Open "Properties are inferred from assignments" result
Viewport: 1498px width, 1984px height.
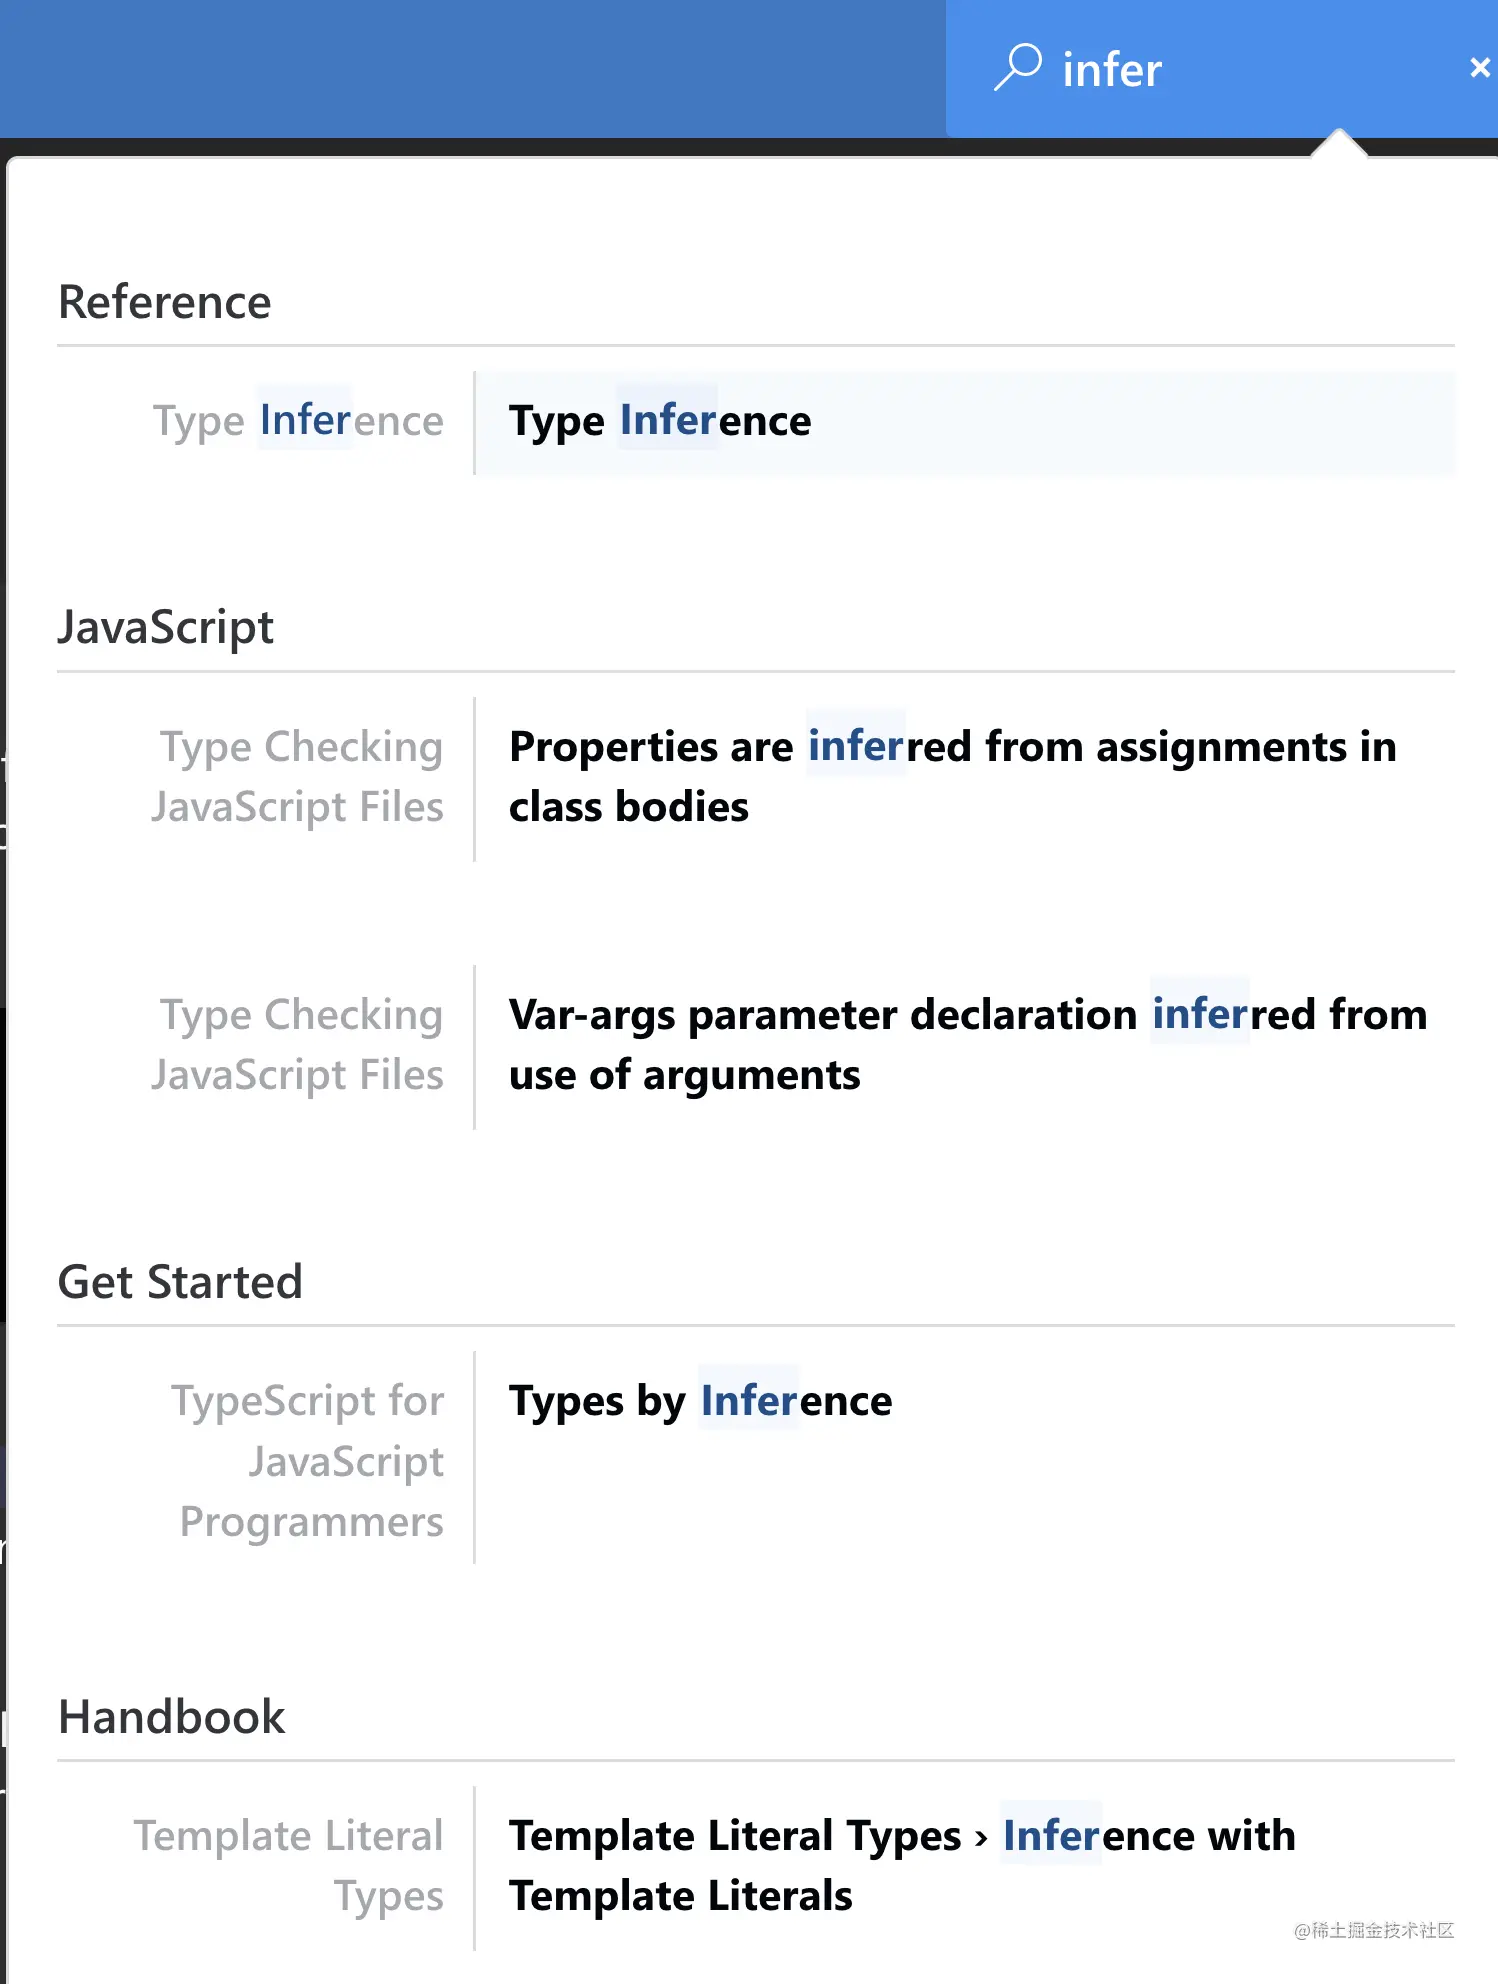pos(951,777)
